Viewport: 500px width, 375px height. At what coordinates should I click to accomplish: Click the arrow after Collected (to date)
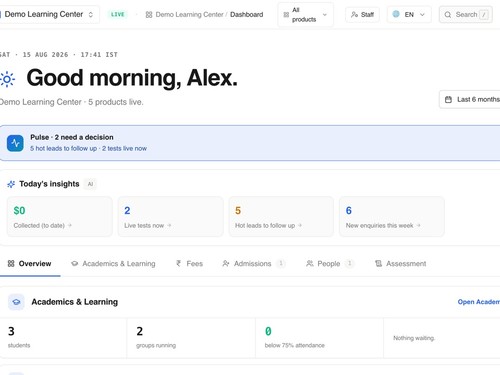click(x=70, y=226)
